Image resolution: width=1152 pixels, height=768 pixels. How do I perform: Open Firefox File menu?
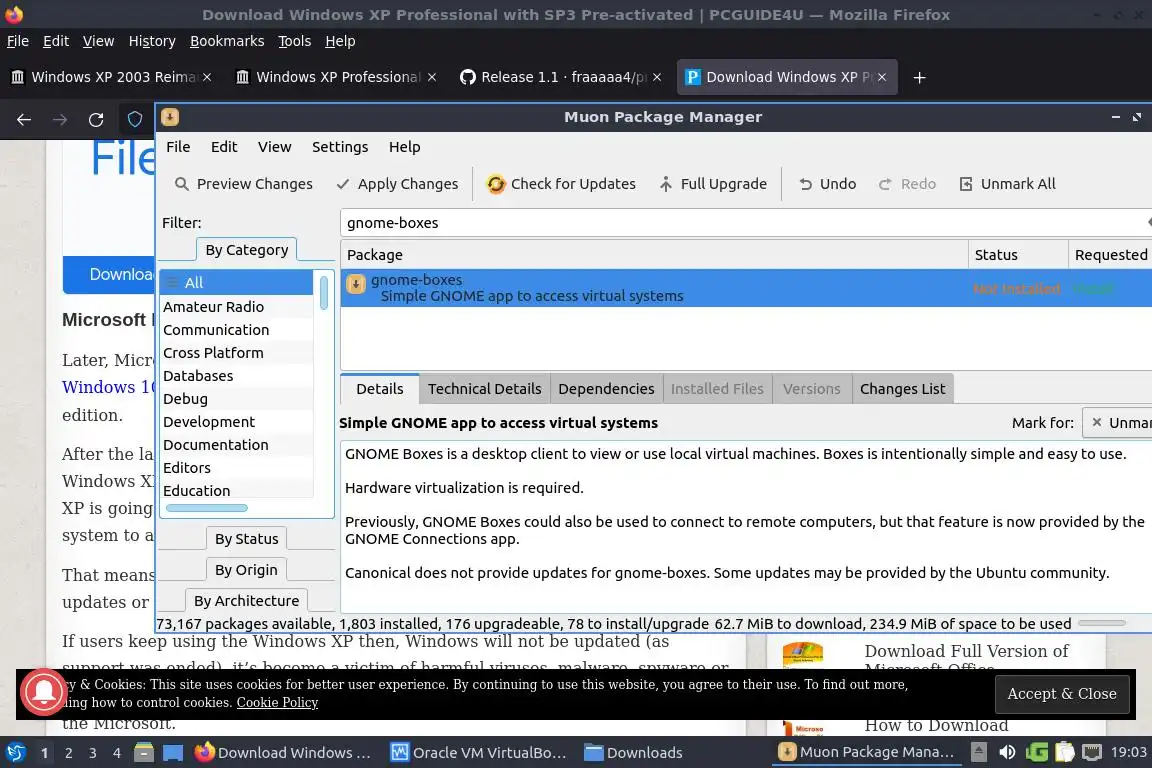coord(18,41)
